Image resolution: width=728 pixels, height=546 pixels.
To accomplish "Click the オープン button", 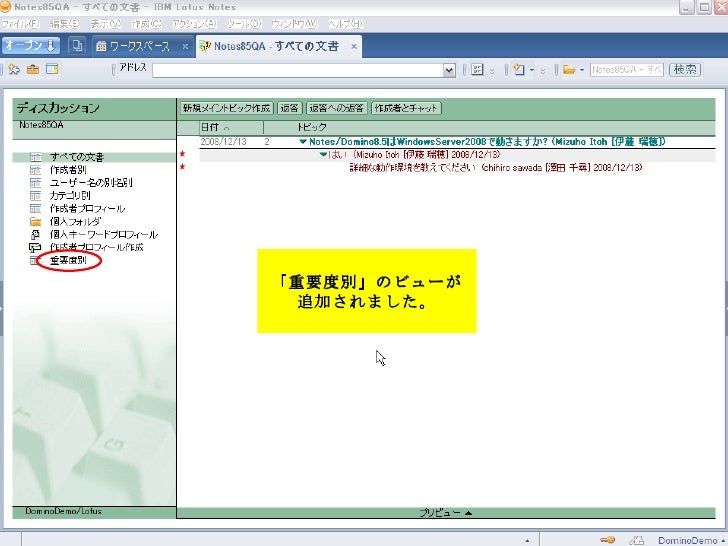I will pos(30,46).
